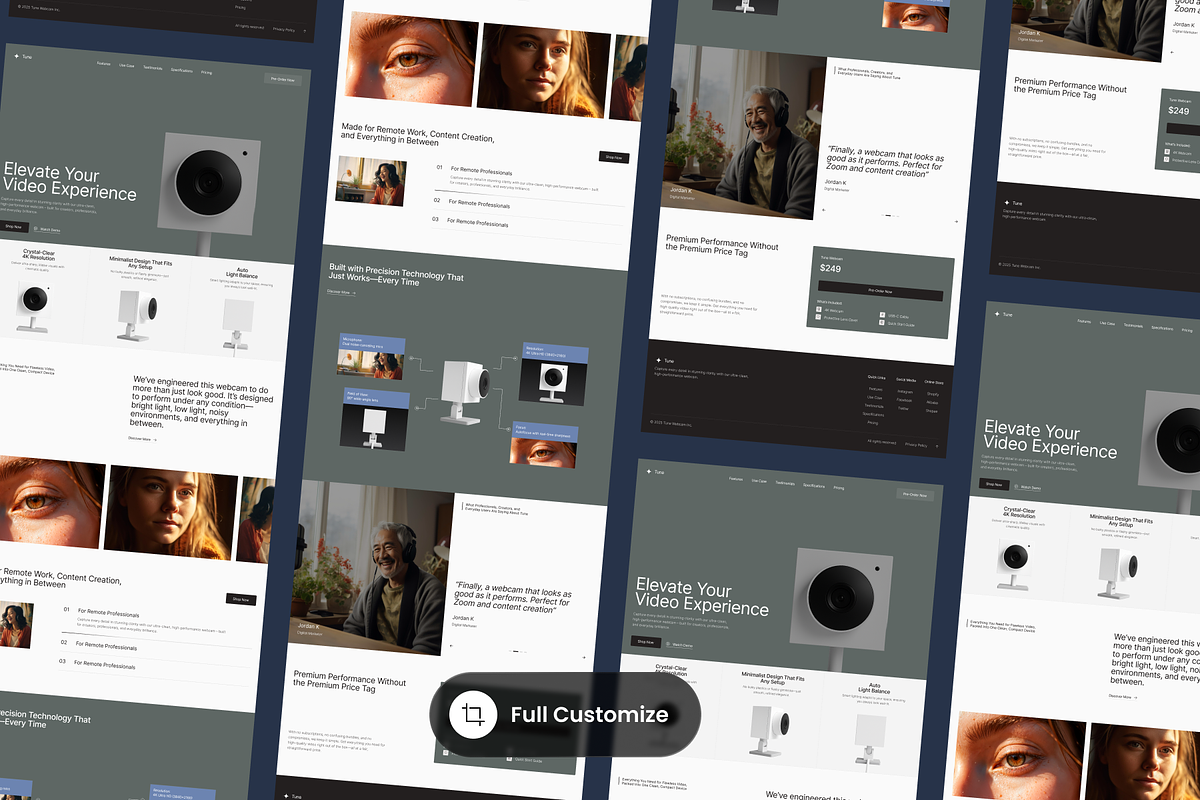Click the Instagram link under Social Media
The width and height of the screenshot is (1200, 800).
tap(905, 392)
